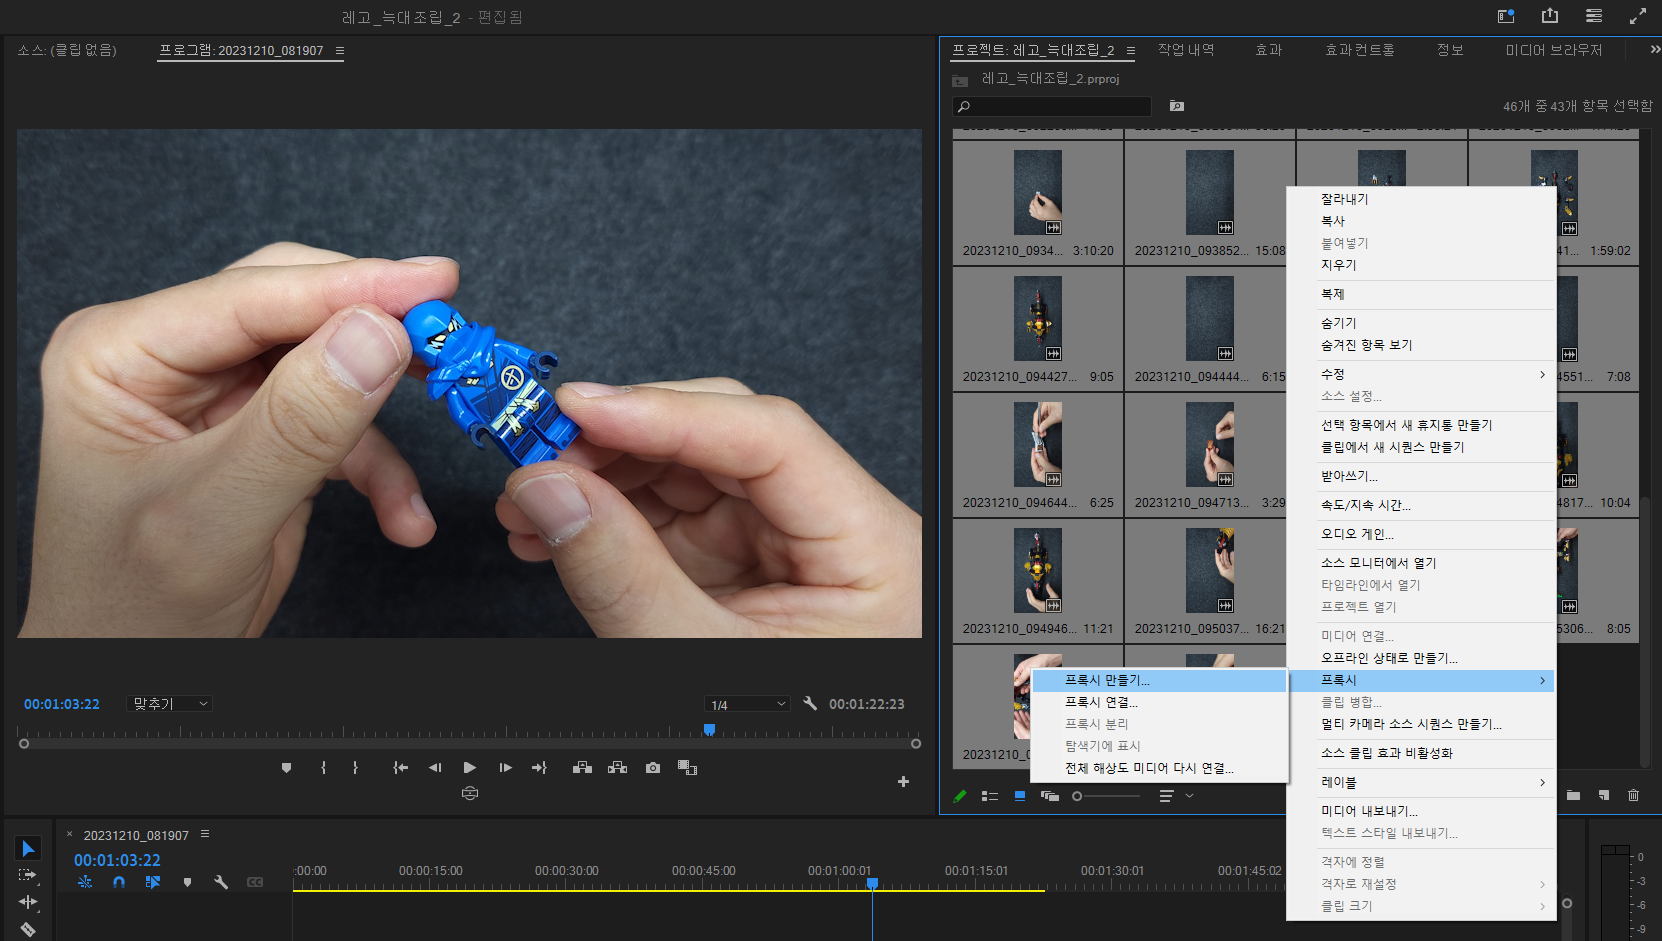Screen dimensions: 1662x941
Task: Adjust the thumbnail zoom slider in project panel
Action: [1106, 796]
